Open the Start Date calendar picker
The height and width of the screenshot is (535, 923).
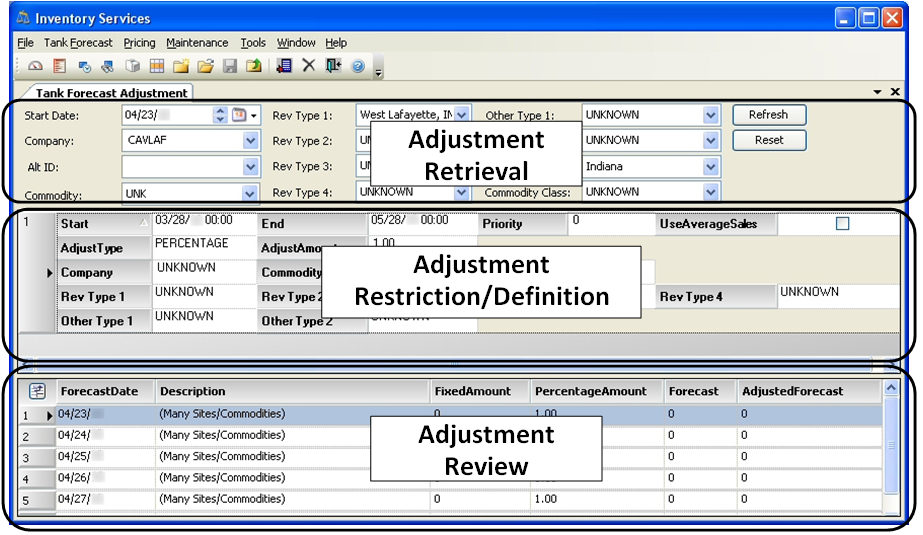pos(240,115)
